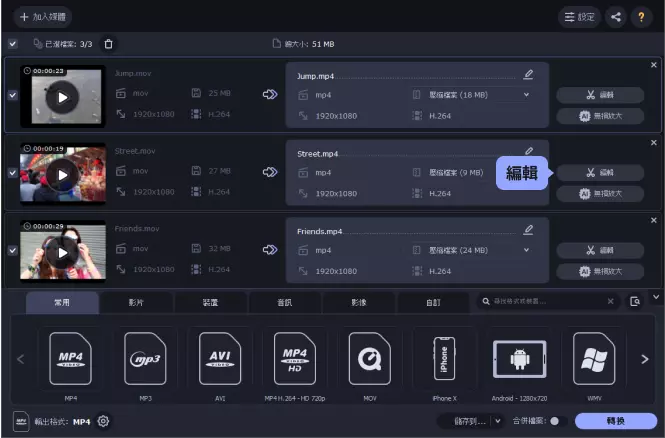Image resolution: width=665 pixels, height=438 pixels.
Task: Click the output format MP4 file icon
Action: click(21, 421)
